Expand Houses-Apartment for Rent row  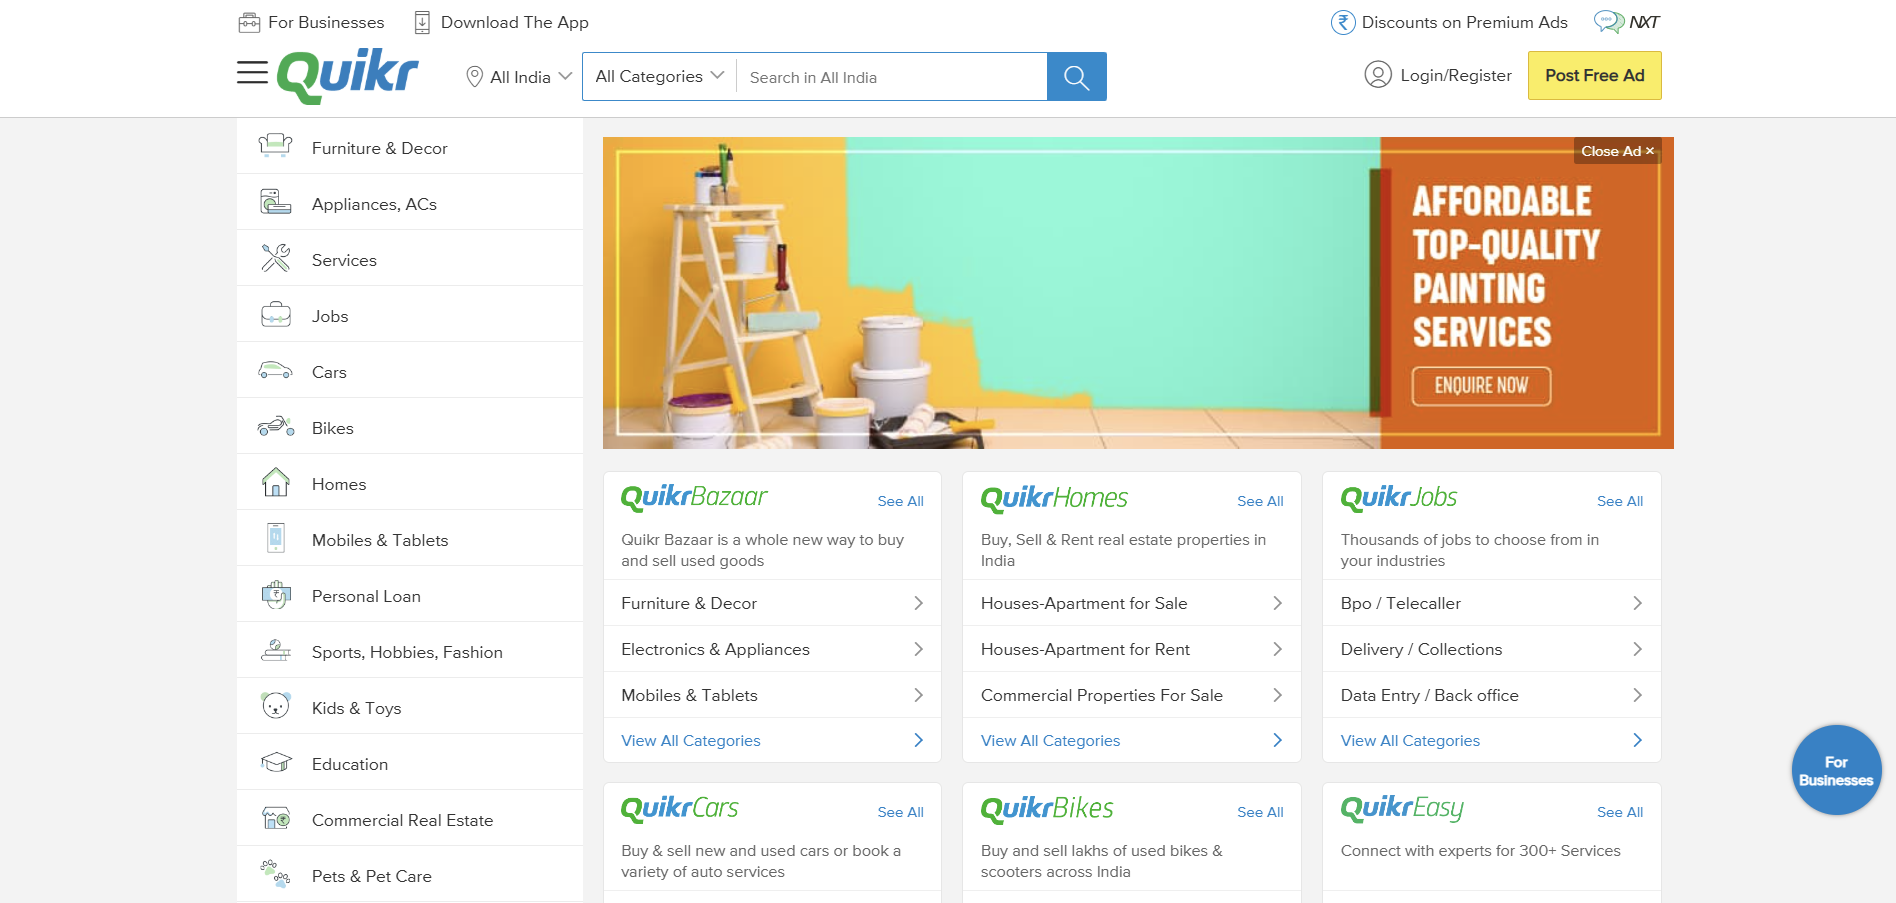(x=1132, y=649)
